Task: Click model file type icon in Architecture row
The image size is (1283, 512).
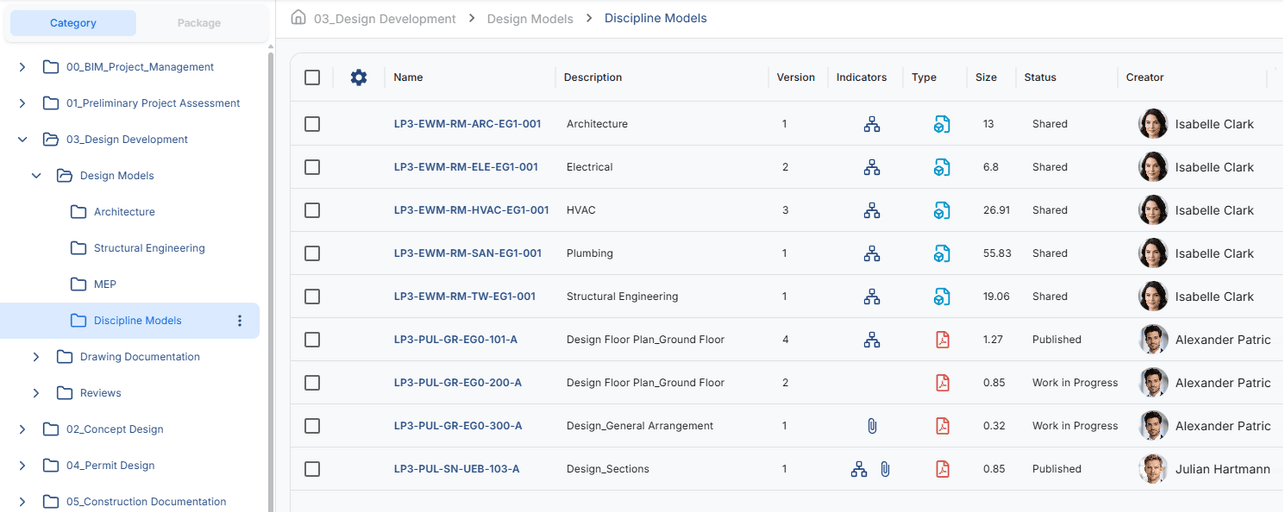Action: tap(942, 124)
